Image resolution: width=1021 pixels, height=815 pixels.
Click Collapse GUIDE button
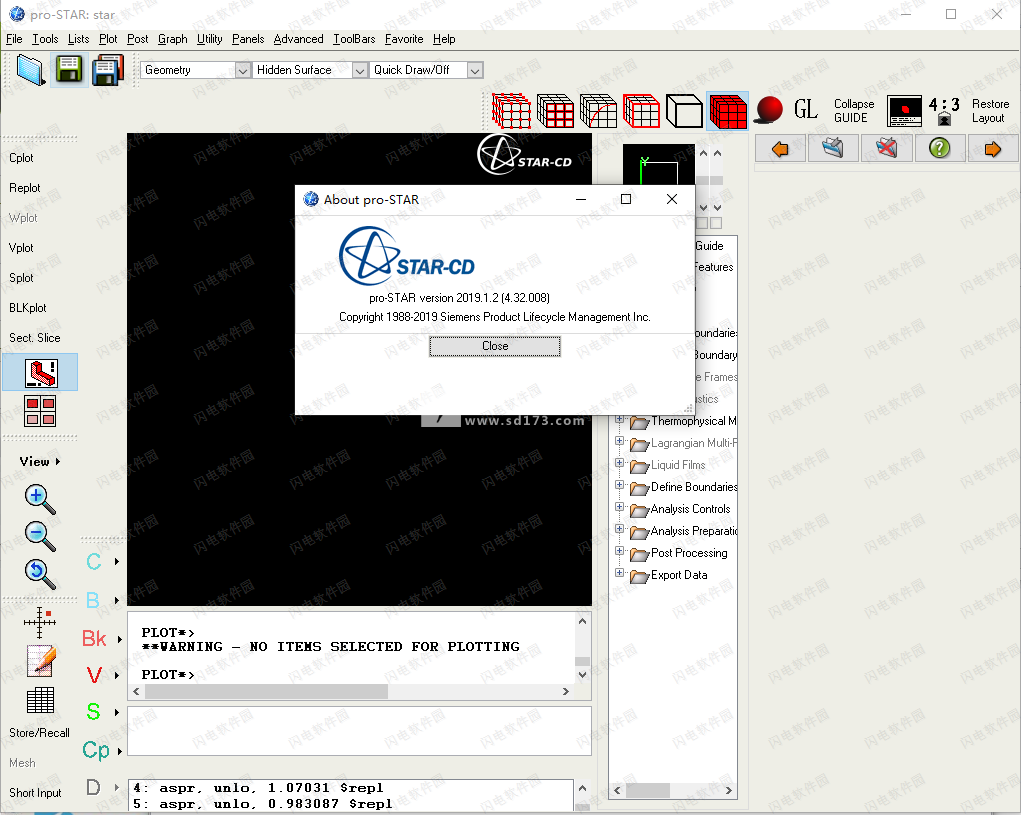854,111
